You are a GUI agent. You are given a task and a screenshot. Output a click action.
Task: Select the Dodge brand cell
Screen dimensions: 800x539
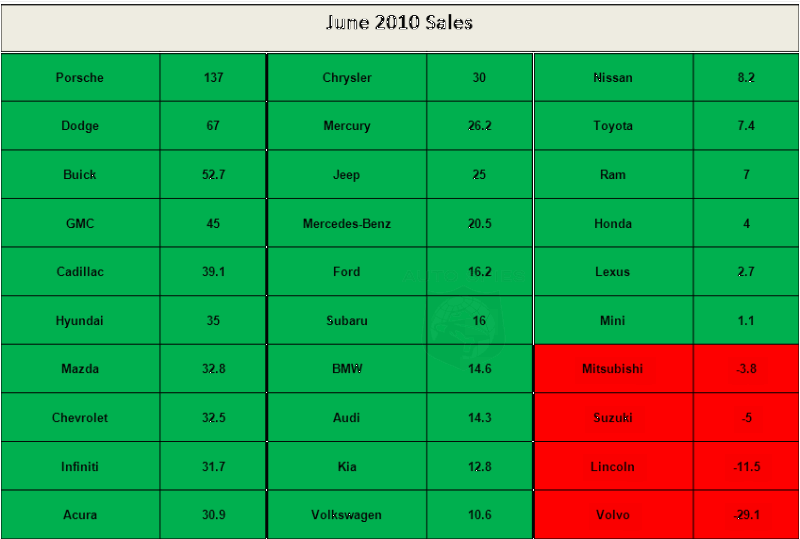click(x=80, y=126)
